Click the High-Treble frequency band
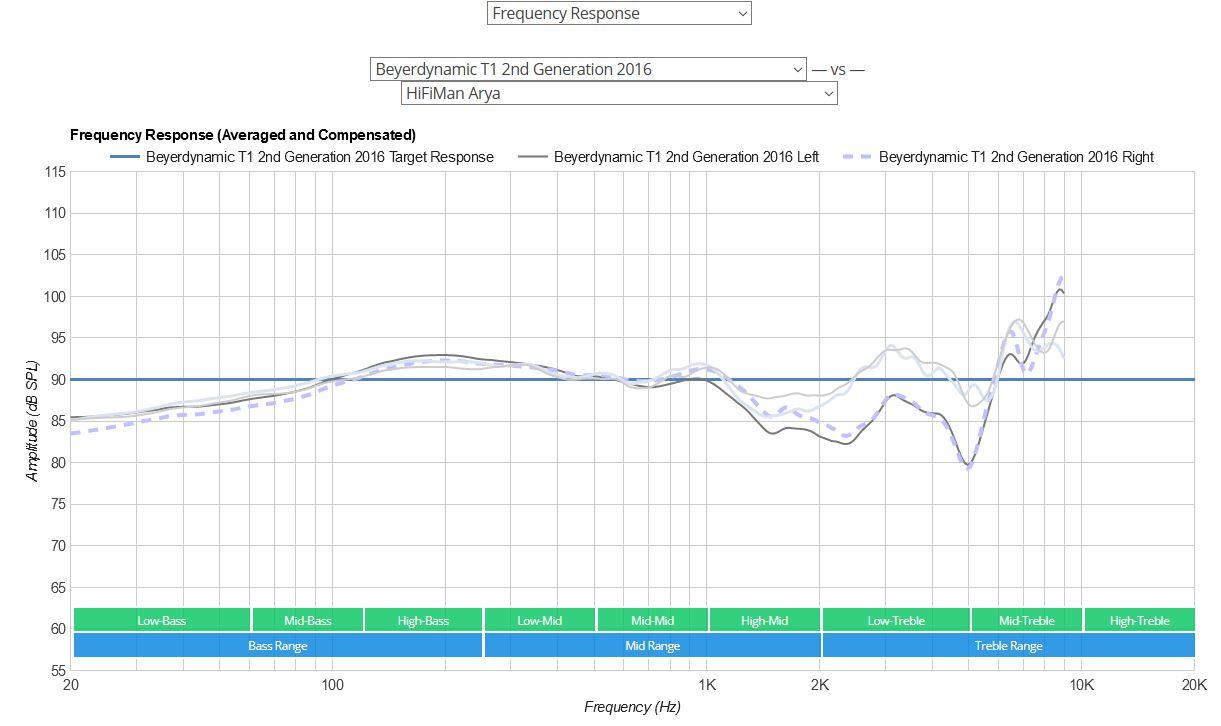The image size is (1221, 726). [x=1139, y=620]
